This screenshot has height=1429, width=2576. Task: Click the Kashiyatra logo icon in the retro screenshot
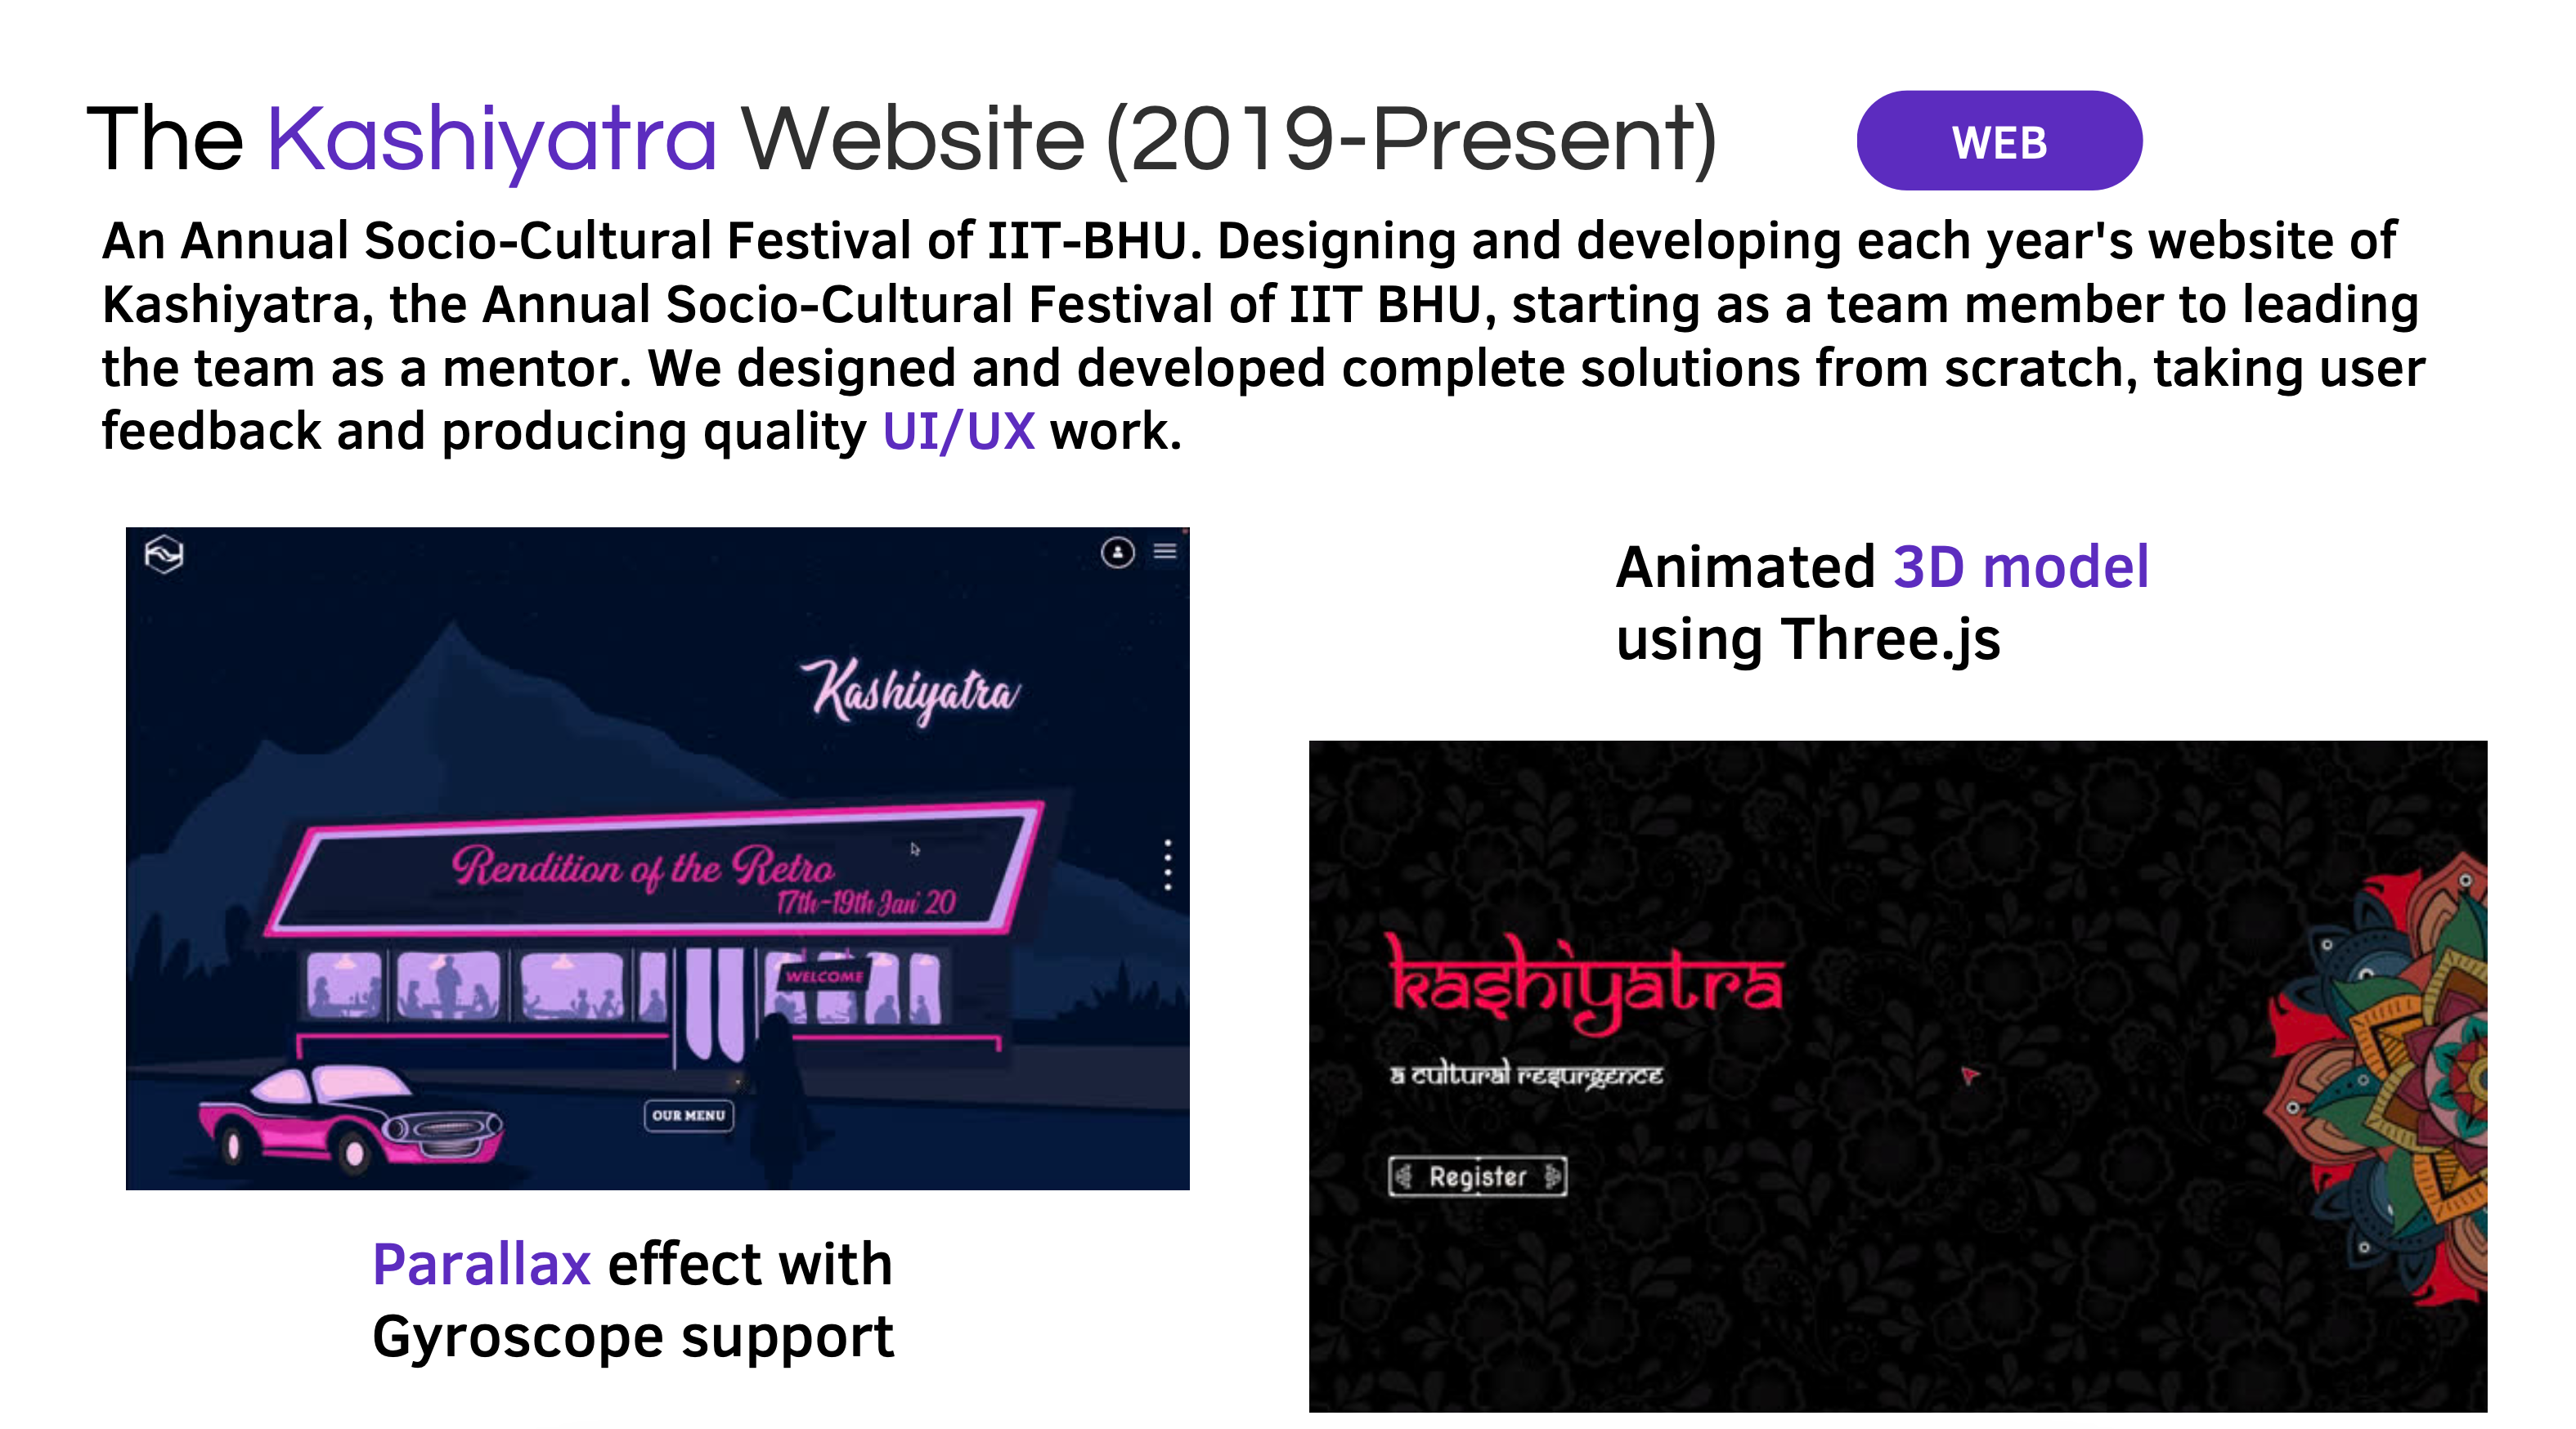coord(164,554)
